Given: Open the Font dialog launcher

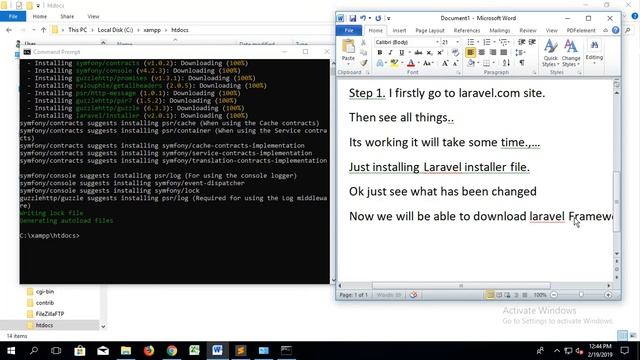Looking at the screenshot, I should click(x=459, y=73).
